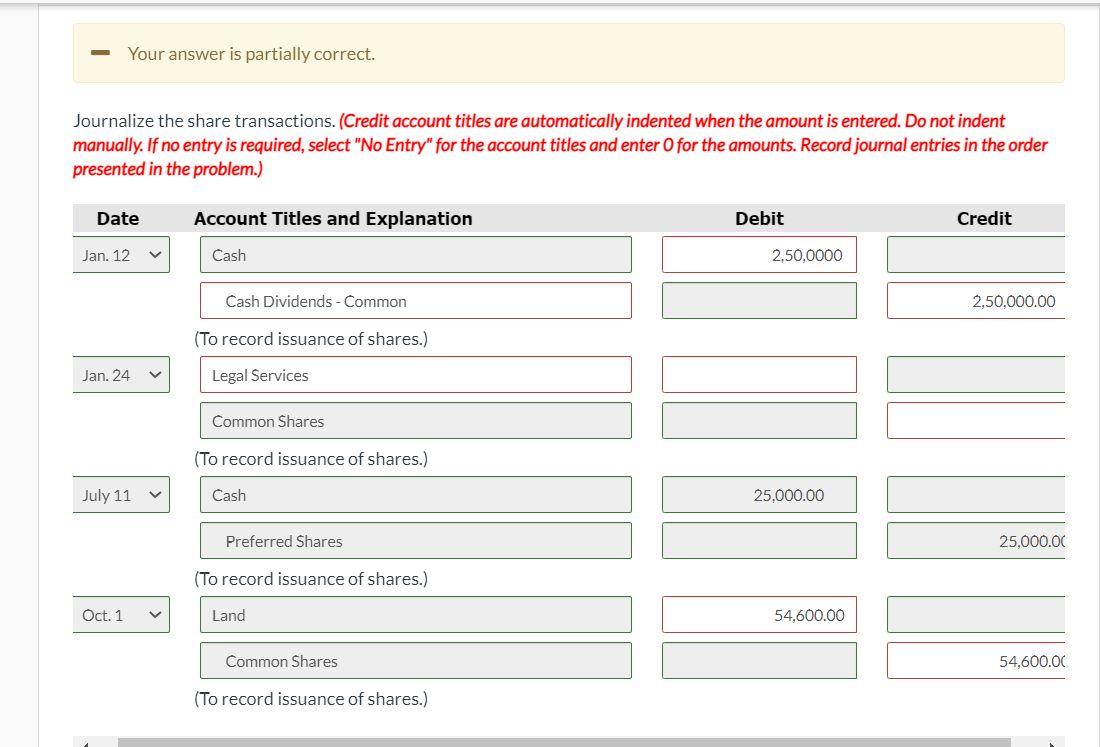Click the Common Shares field under Jan. 24
The height and width of the screenshot is (747, 1100).
point(415,420)
